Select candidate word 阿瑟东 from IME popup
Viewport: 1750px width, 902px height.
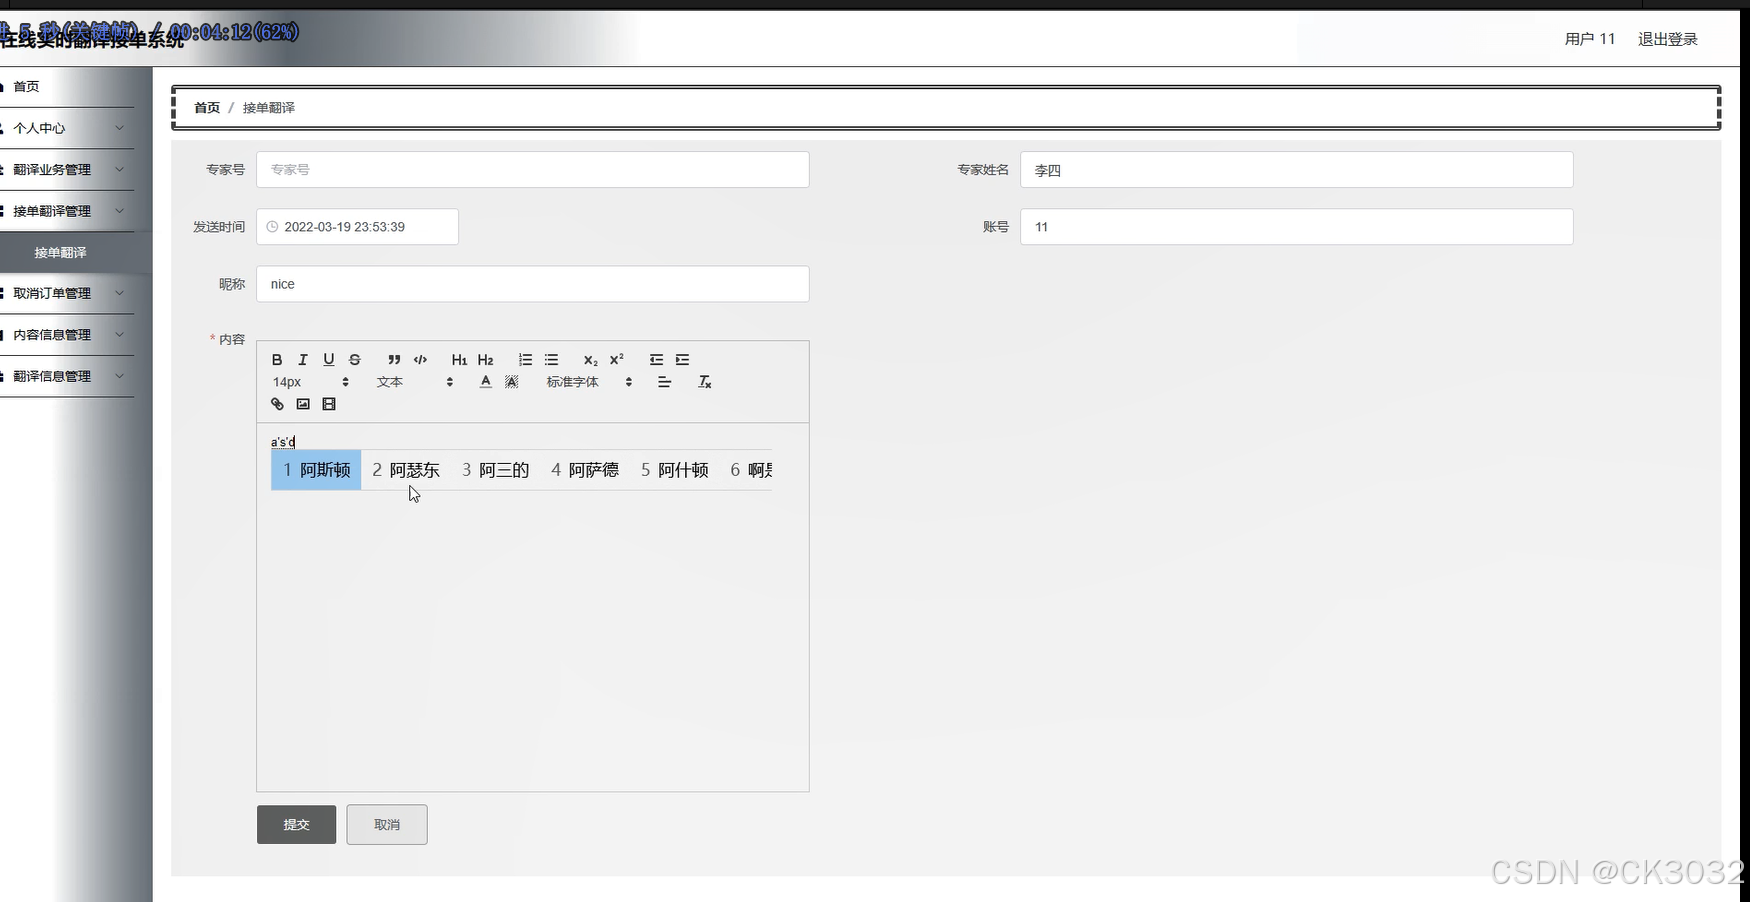(x=413, y=470)
